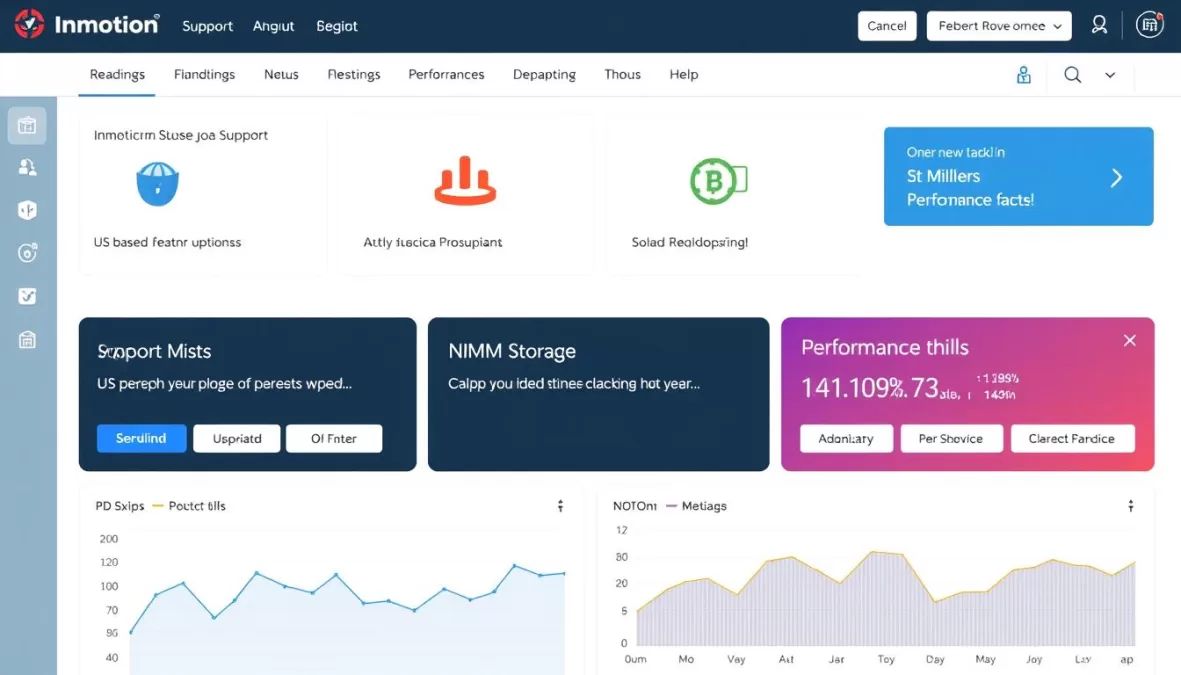Open the clipboard report icon at sidebar bottom
The image size is (1181, 675).
[28, 339]
